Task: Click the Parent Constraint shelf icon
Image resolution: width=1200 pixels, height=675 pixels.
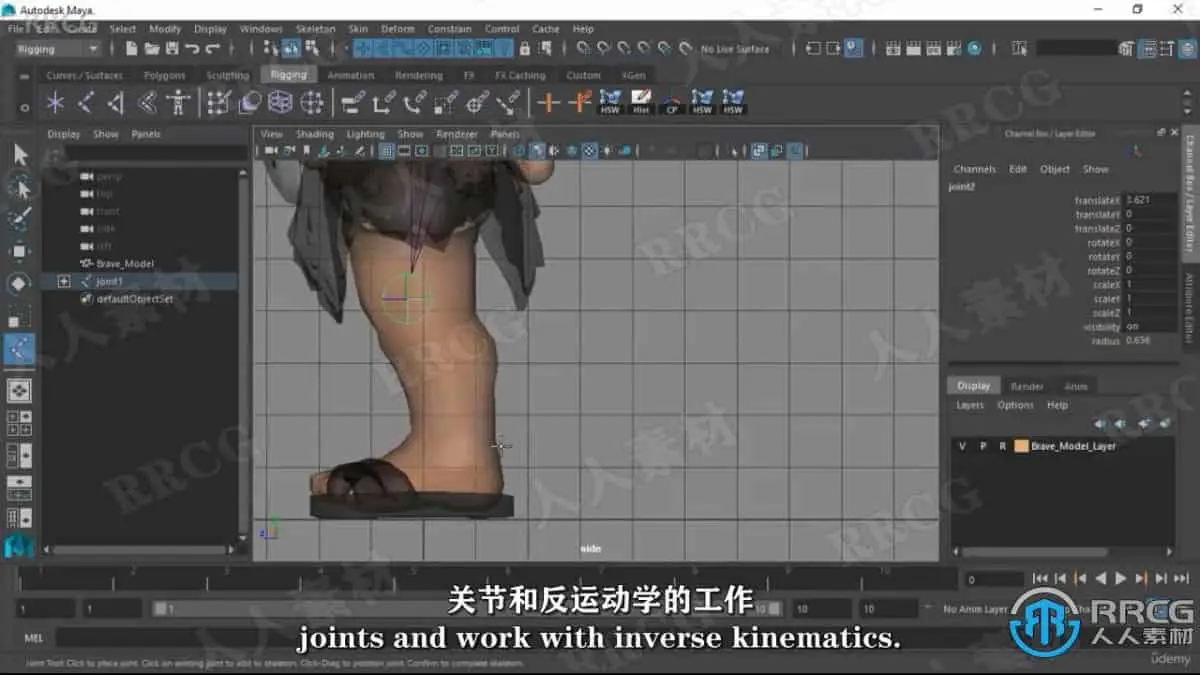Action: 351,102
